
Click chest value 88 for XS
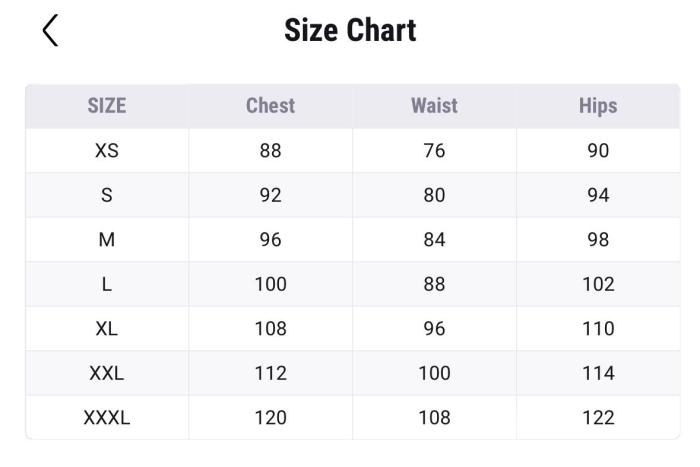270,151
